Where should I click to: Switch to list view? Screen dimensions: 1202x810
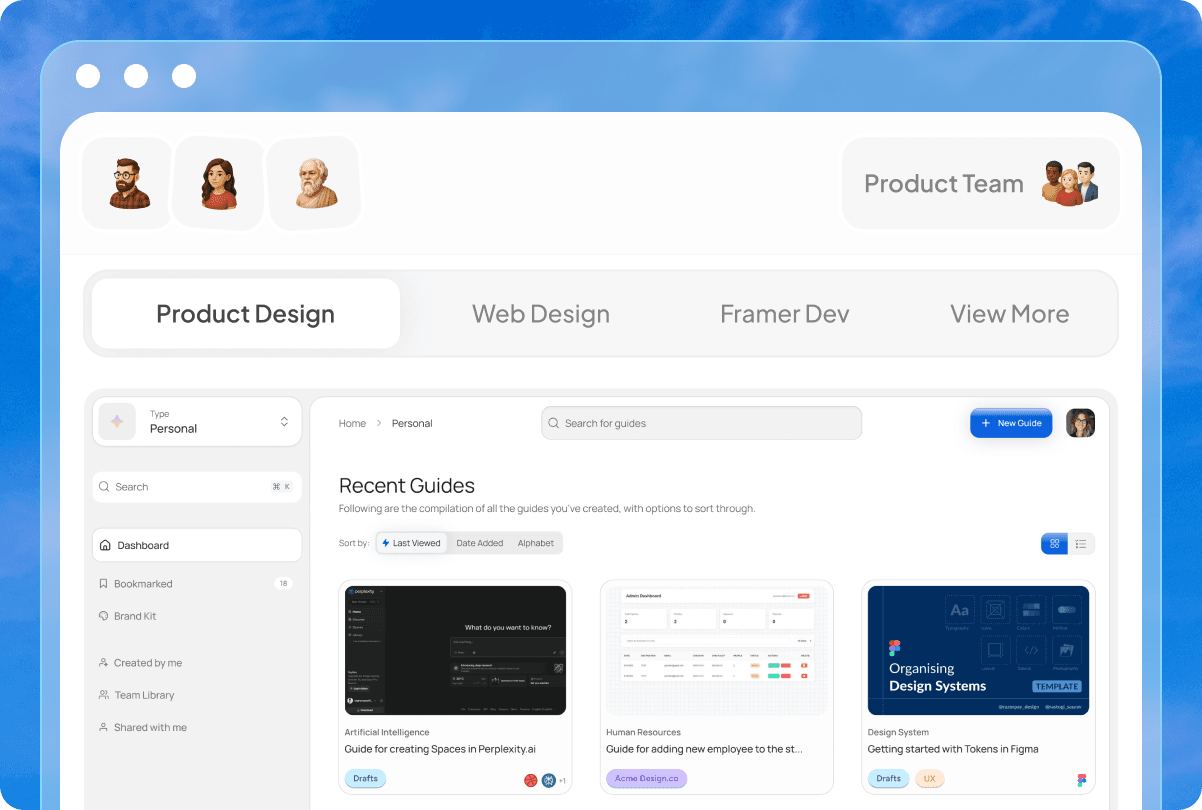(x=1081, y=544)
